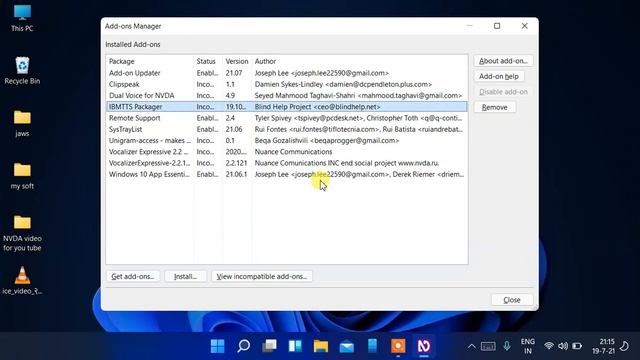The height and width of the screenshot is (360, 640).
Task: Open taskbar Search icon
Action: [244, 346]
